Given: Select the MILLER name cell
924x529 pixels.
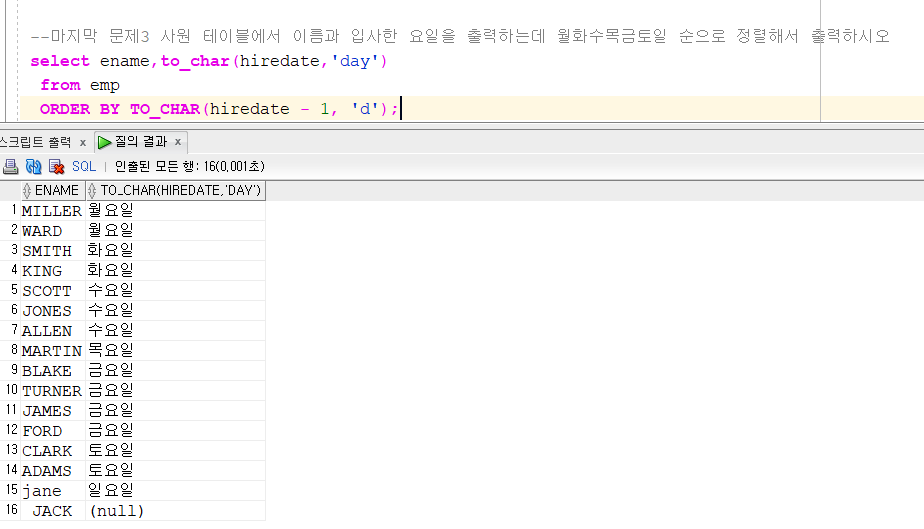Looking at the screenshot, I should 52,211.
